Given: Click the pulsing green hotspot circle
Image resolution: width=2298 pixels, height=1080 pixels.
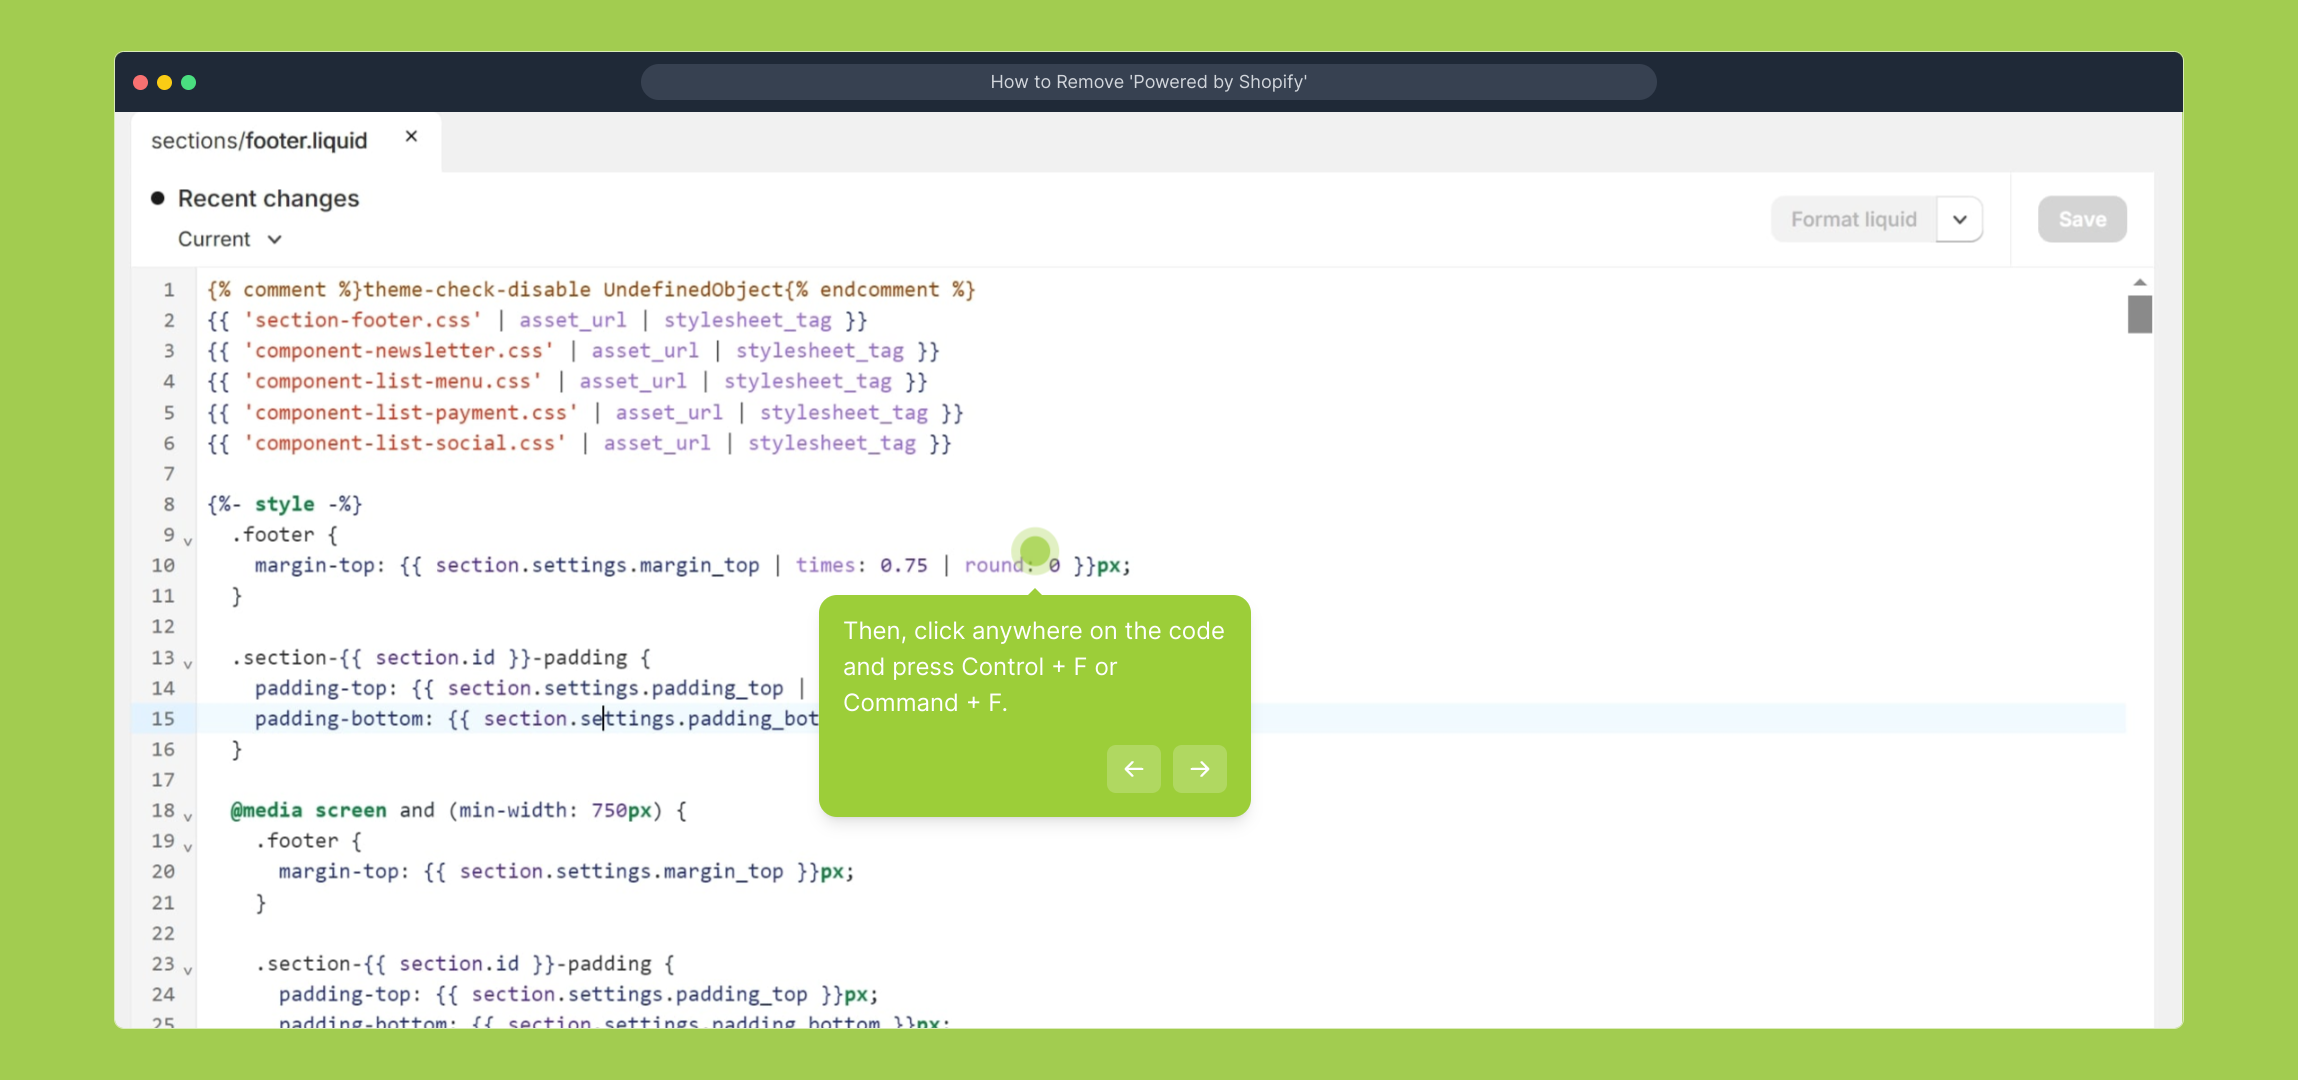Looking at the screenshot, I should pos(1035,551).
